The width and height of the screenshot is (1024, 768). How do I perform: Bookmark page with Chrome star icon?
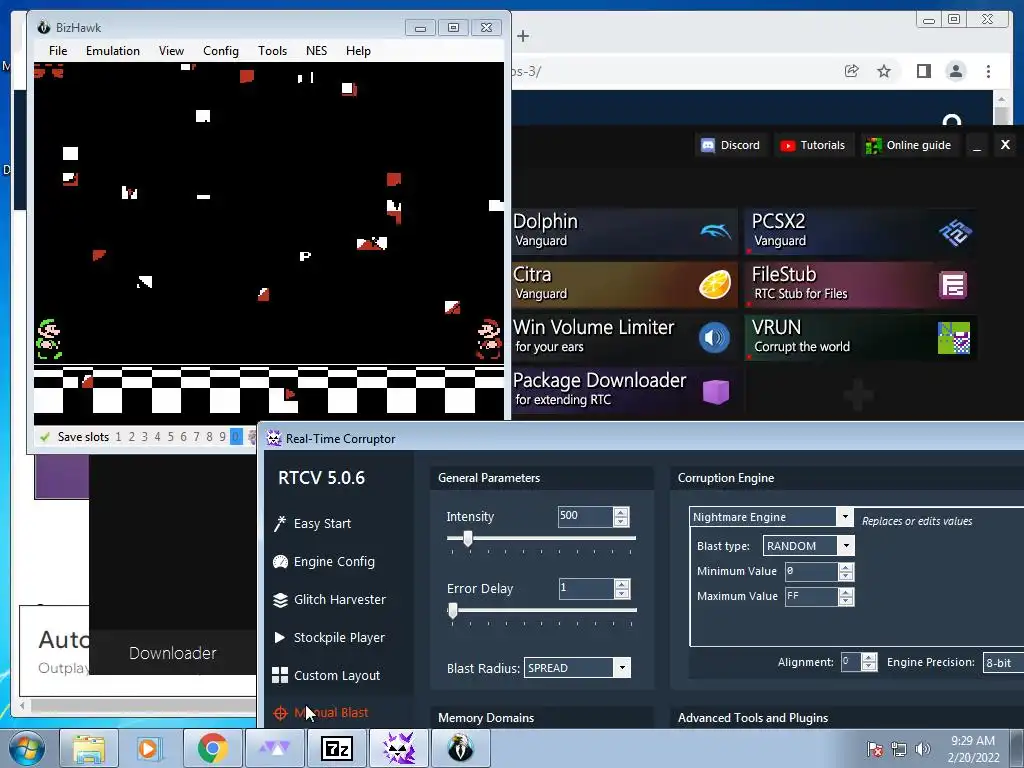pyautogui.click(x=884, y=71)
